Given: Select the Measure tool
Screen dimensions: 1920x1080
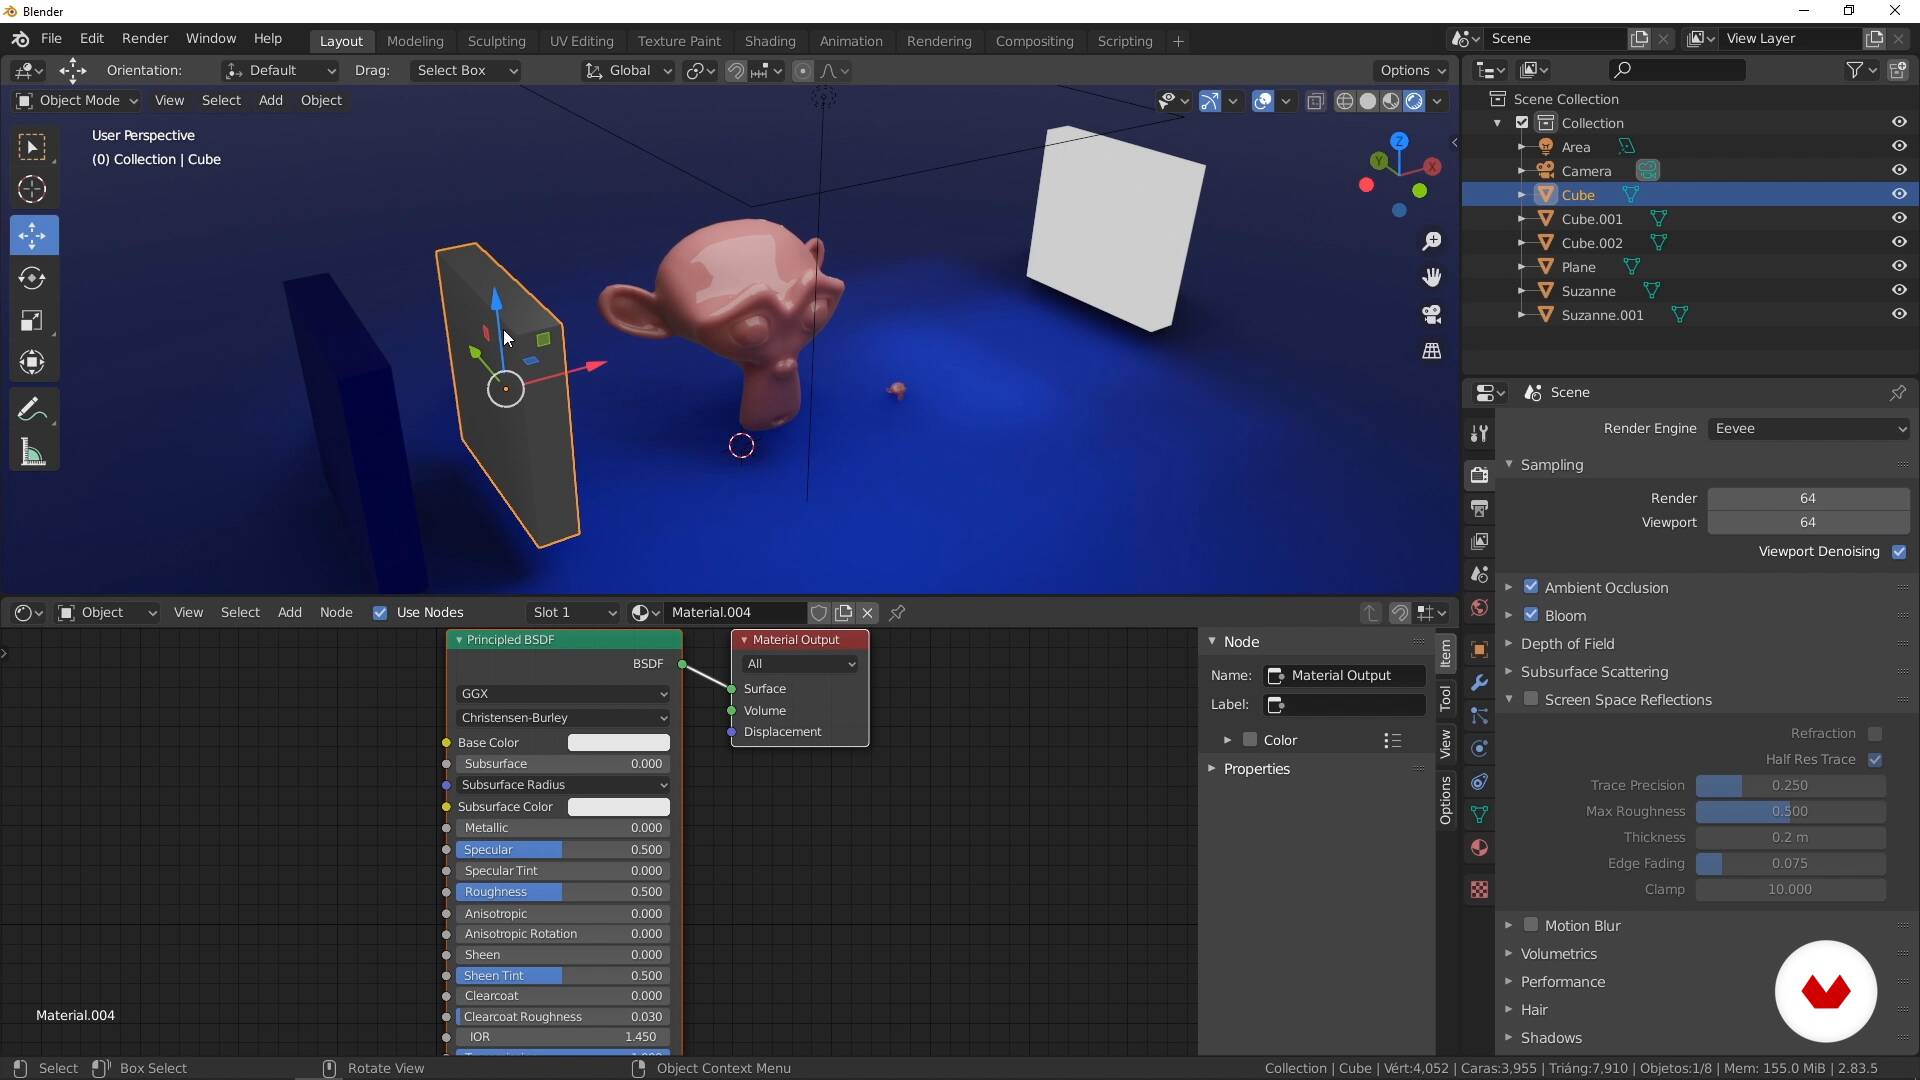Looking at the screenshot, I should [x=32, y=453].
